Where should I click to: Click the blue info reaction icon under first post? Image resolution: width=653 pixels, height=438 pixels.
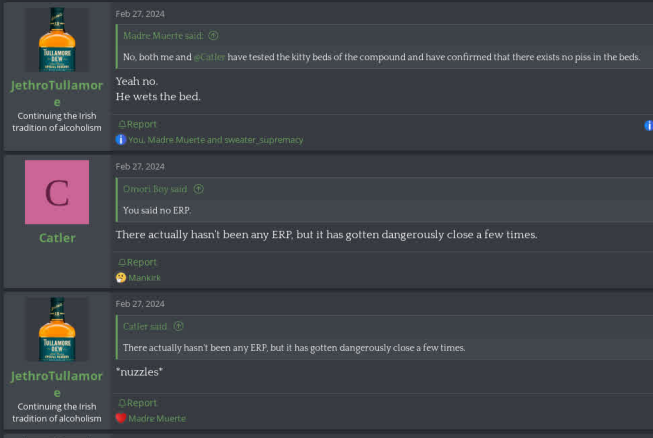(x=121, y=140)
